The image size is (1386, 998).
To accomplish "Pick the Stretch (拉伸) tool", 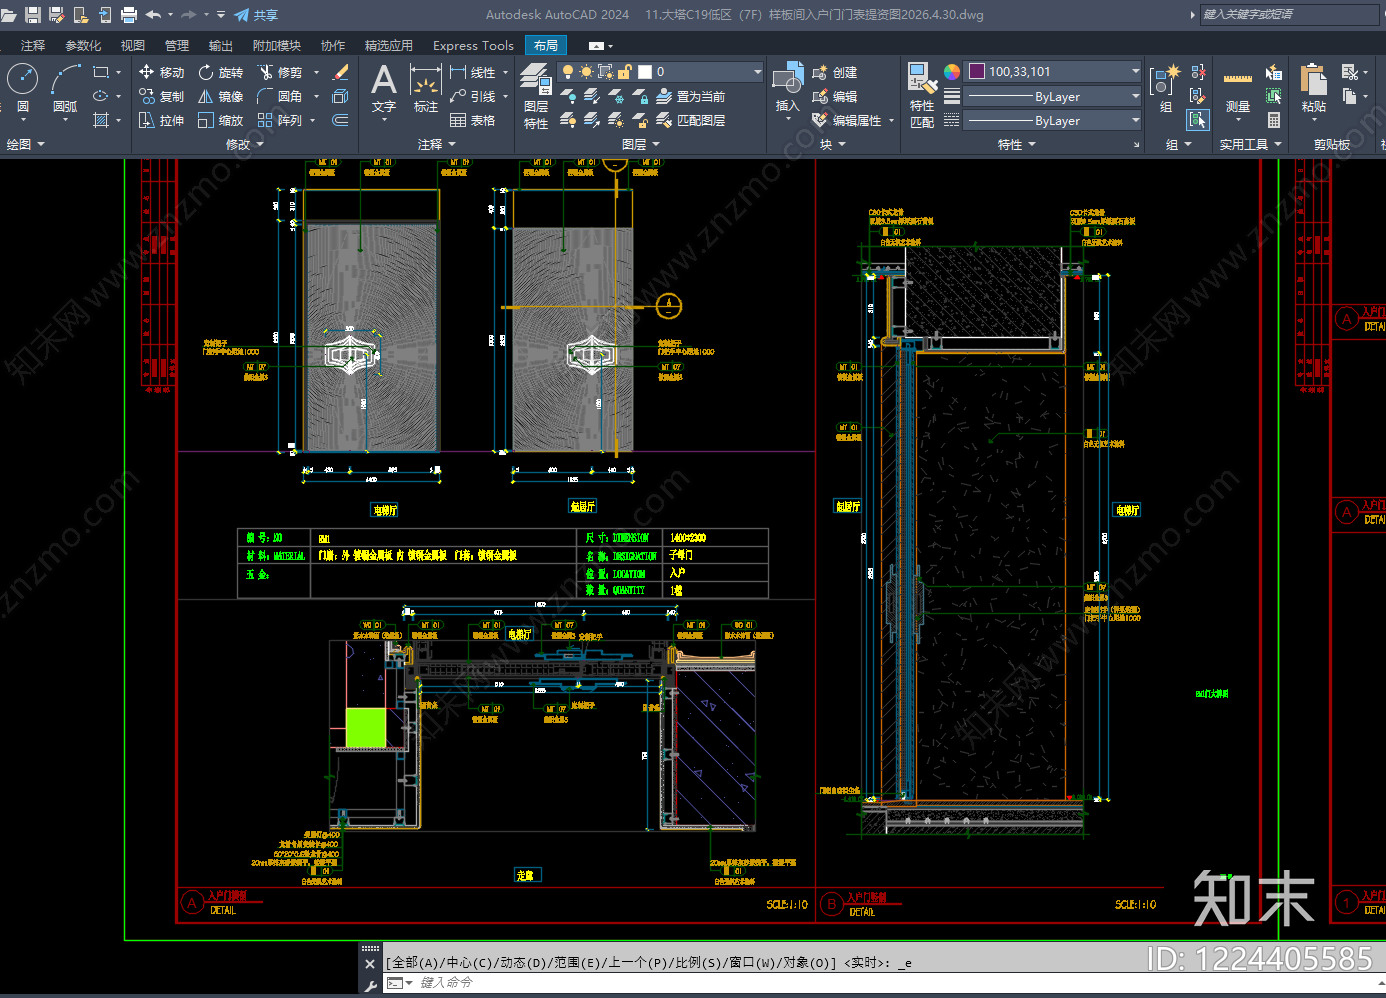I will pyautogui.click(x=161, y=120).
